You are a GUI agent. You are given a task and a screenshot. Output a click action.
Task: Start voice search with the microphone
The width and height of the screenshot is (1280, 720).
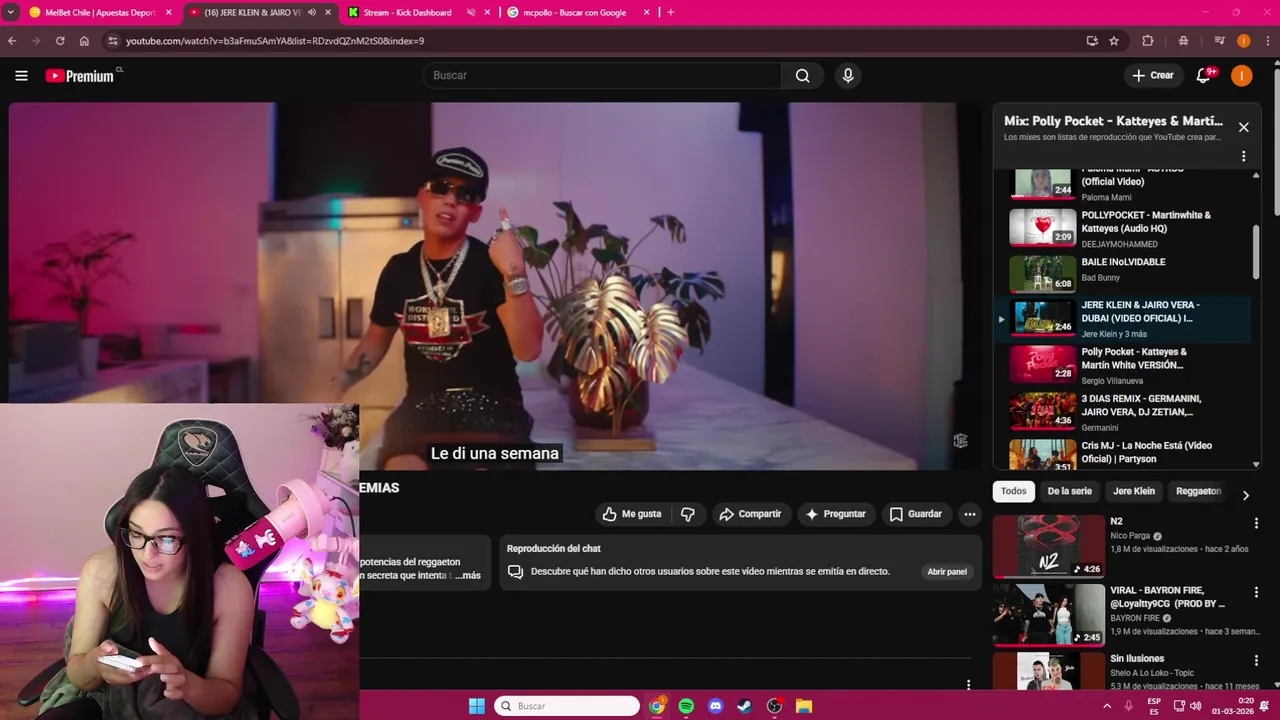(x=848, y=76)
